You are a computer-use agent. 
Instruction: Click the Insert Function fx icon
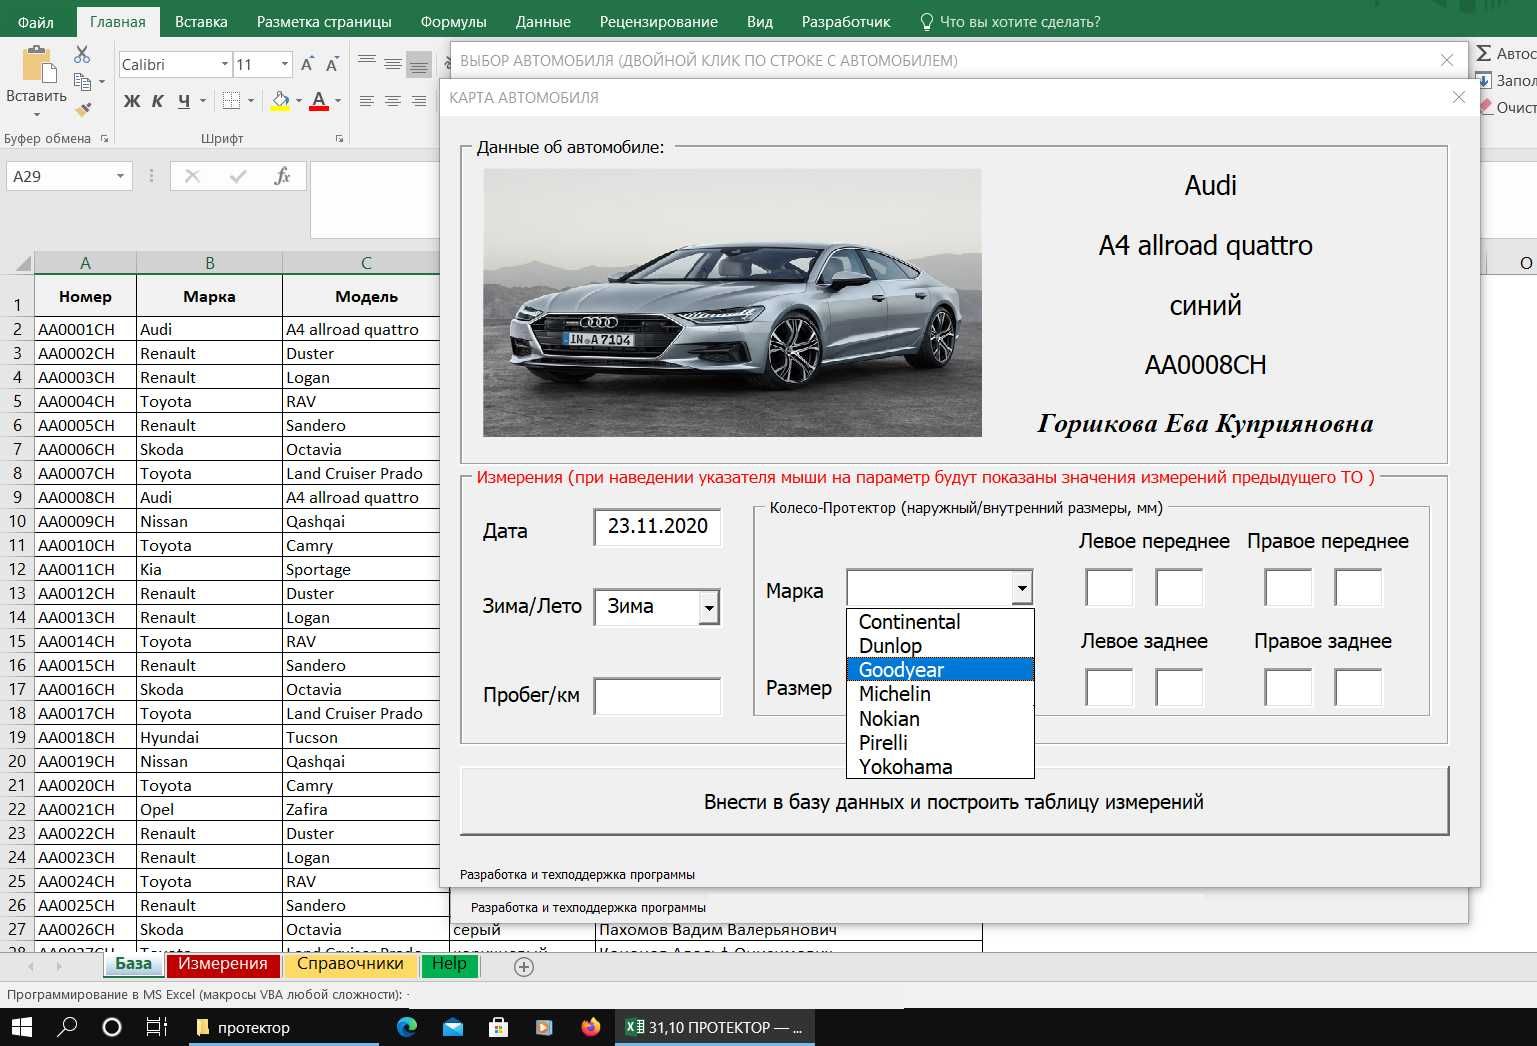[x=283, y=176]
